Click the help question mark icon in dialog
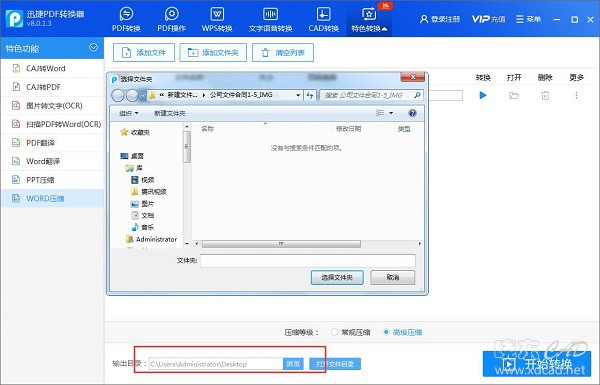 (412, 113)
